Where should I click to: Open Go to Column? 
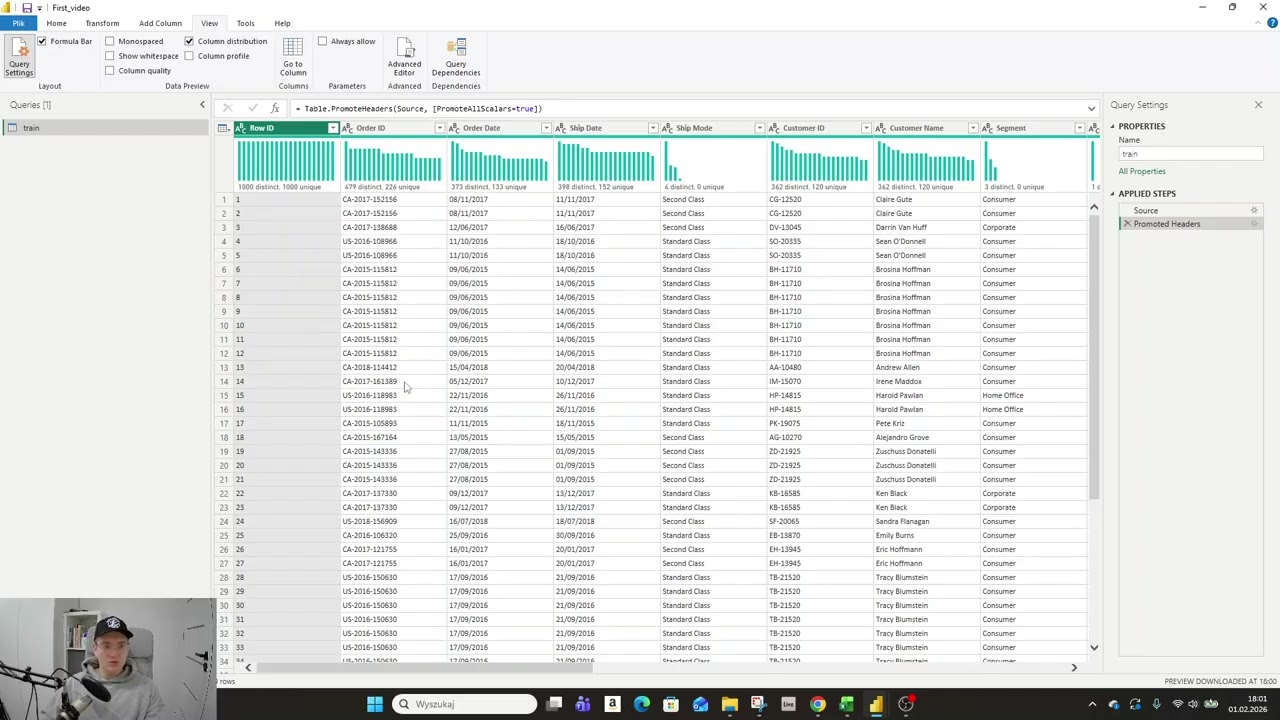click(x=293, y=57)
